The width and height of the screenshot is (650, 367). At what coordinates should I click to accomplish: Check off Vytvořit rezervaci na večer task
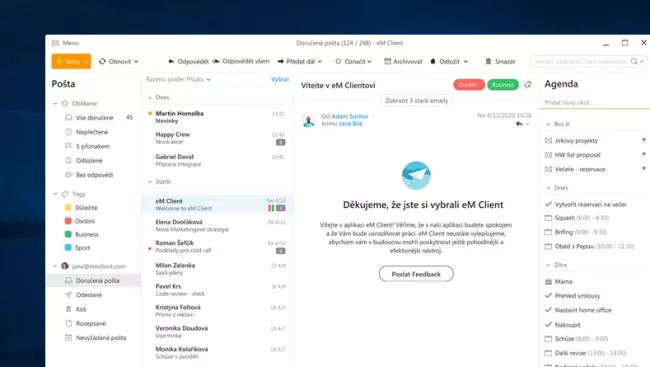[548, 204]
